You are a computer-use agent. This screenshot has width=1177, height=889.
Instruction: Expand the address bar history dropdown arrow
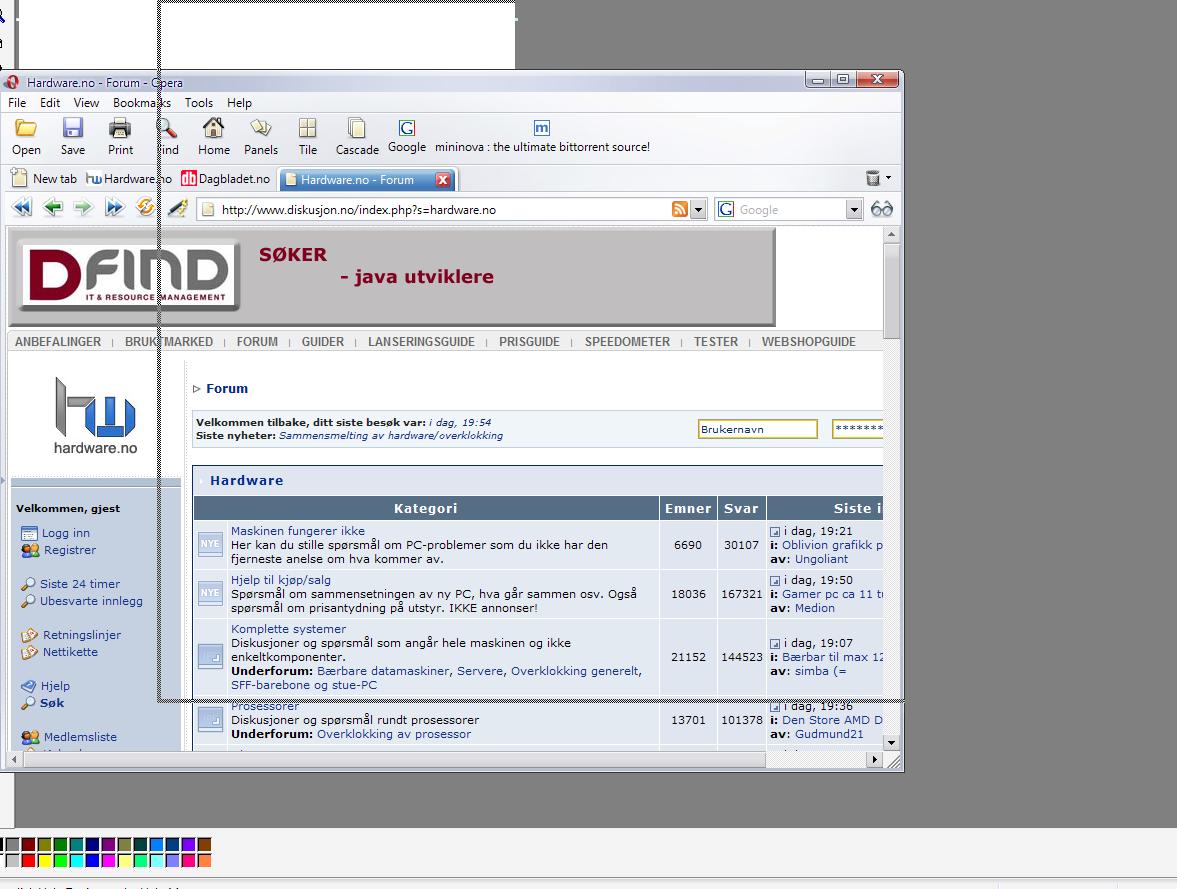pos(699,209)
